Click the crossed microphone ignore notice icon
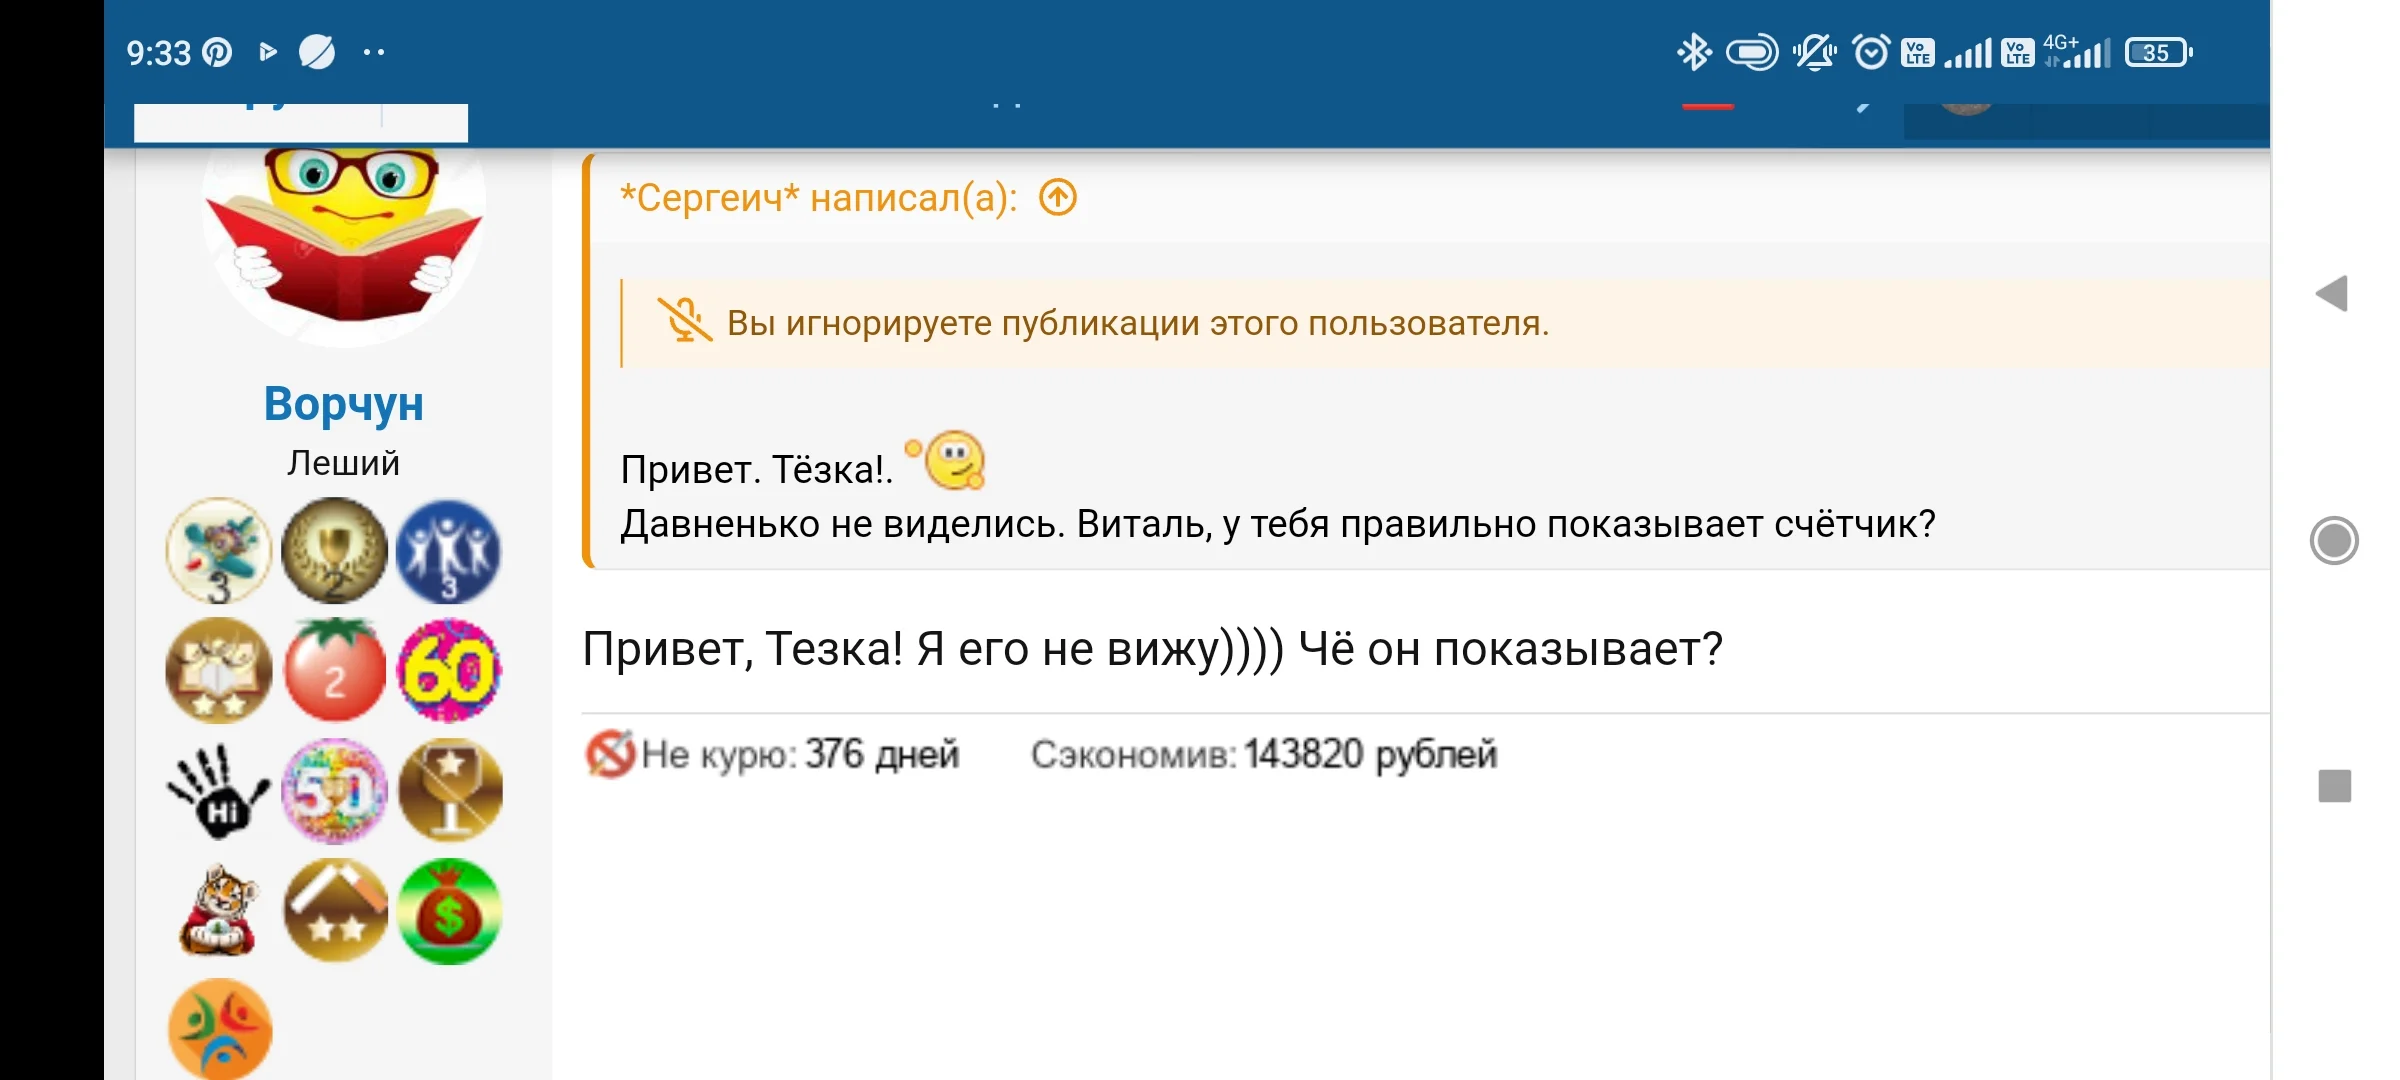The height and width of the screenshot is (1080, 2400). [x=684, y=322]
